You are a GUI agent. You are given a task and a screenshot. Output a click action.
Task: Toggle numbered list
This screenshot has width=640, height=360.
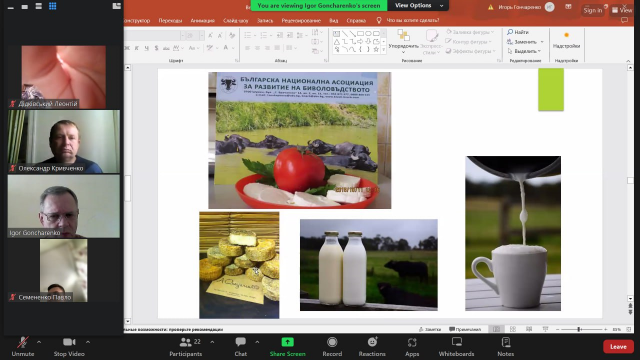click(264, 36)
